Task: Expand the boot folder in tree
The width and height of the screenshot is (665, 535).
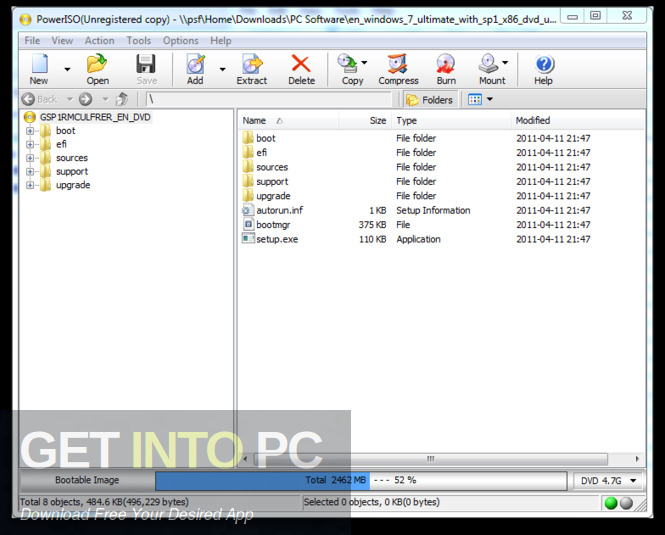Action: click(30, 131)
